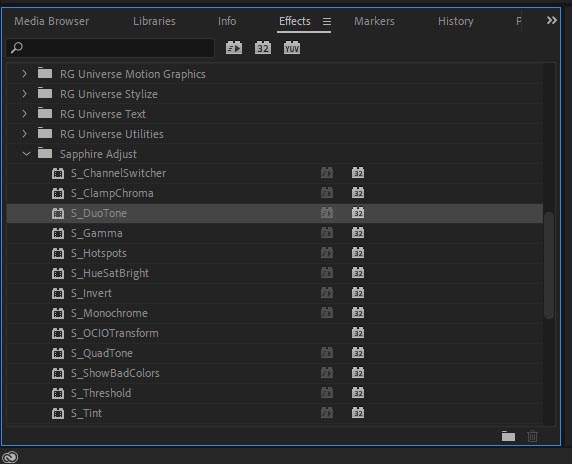Viewport: 572px width, 464px height.
Task: Select the S_ClampChroma effect
Action: coord(112,193)
